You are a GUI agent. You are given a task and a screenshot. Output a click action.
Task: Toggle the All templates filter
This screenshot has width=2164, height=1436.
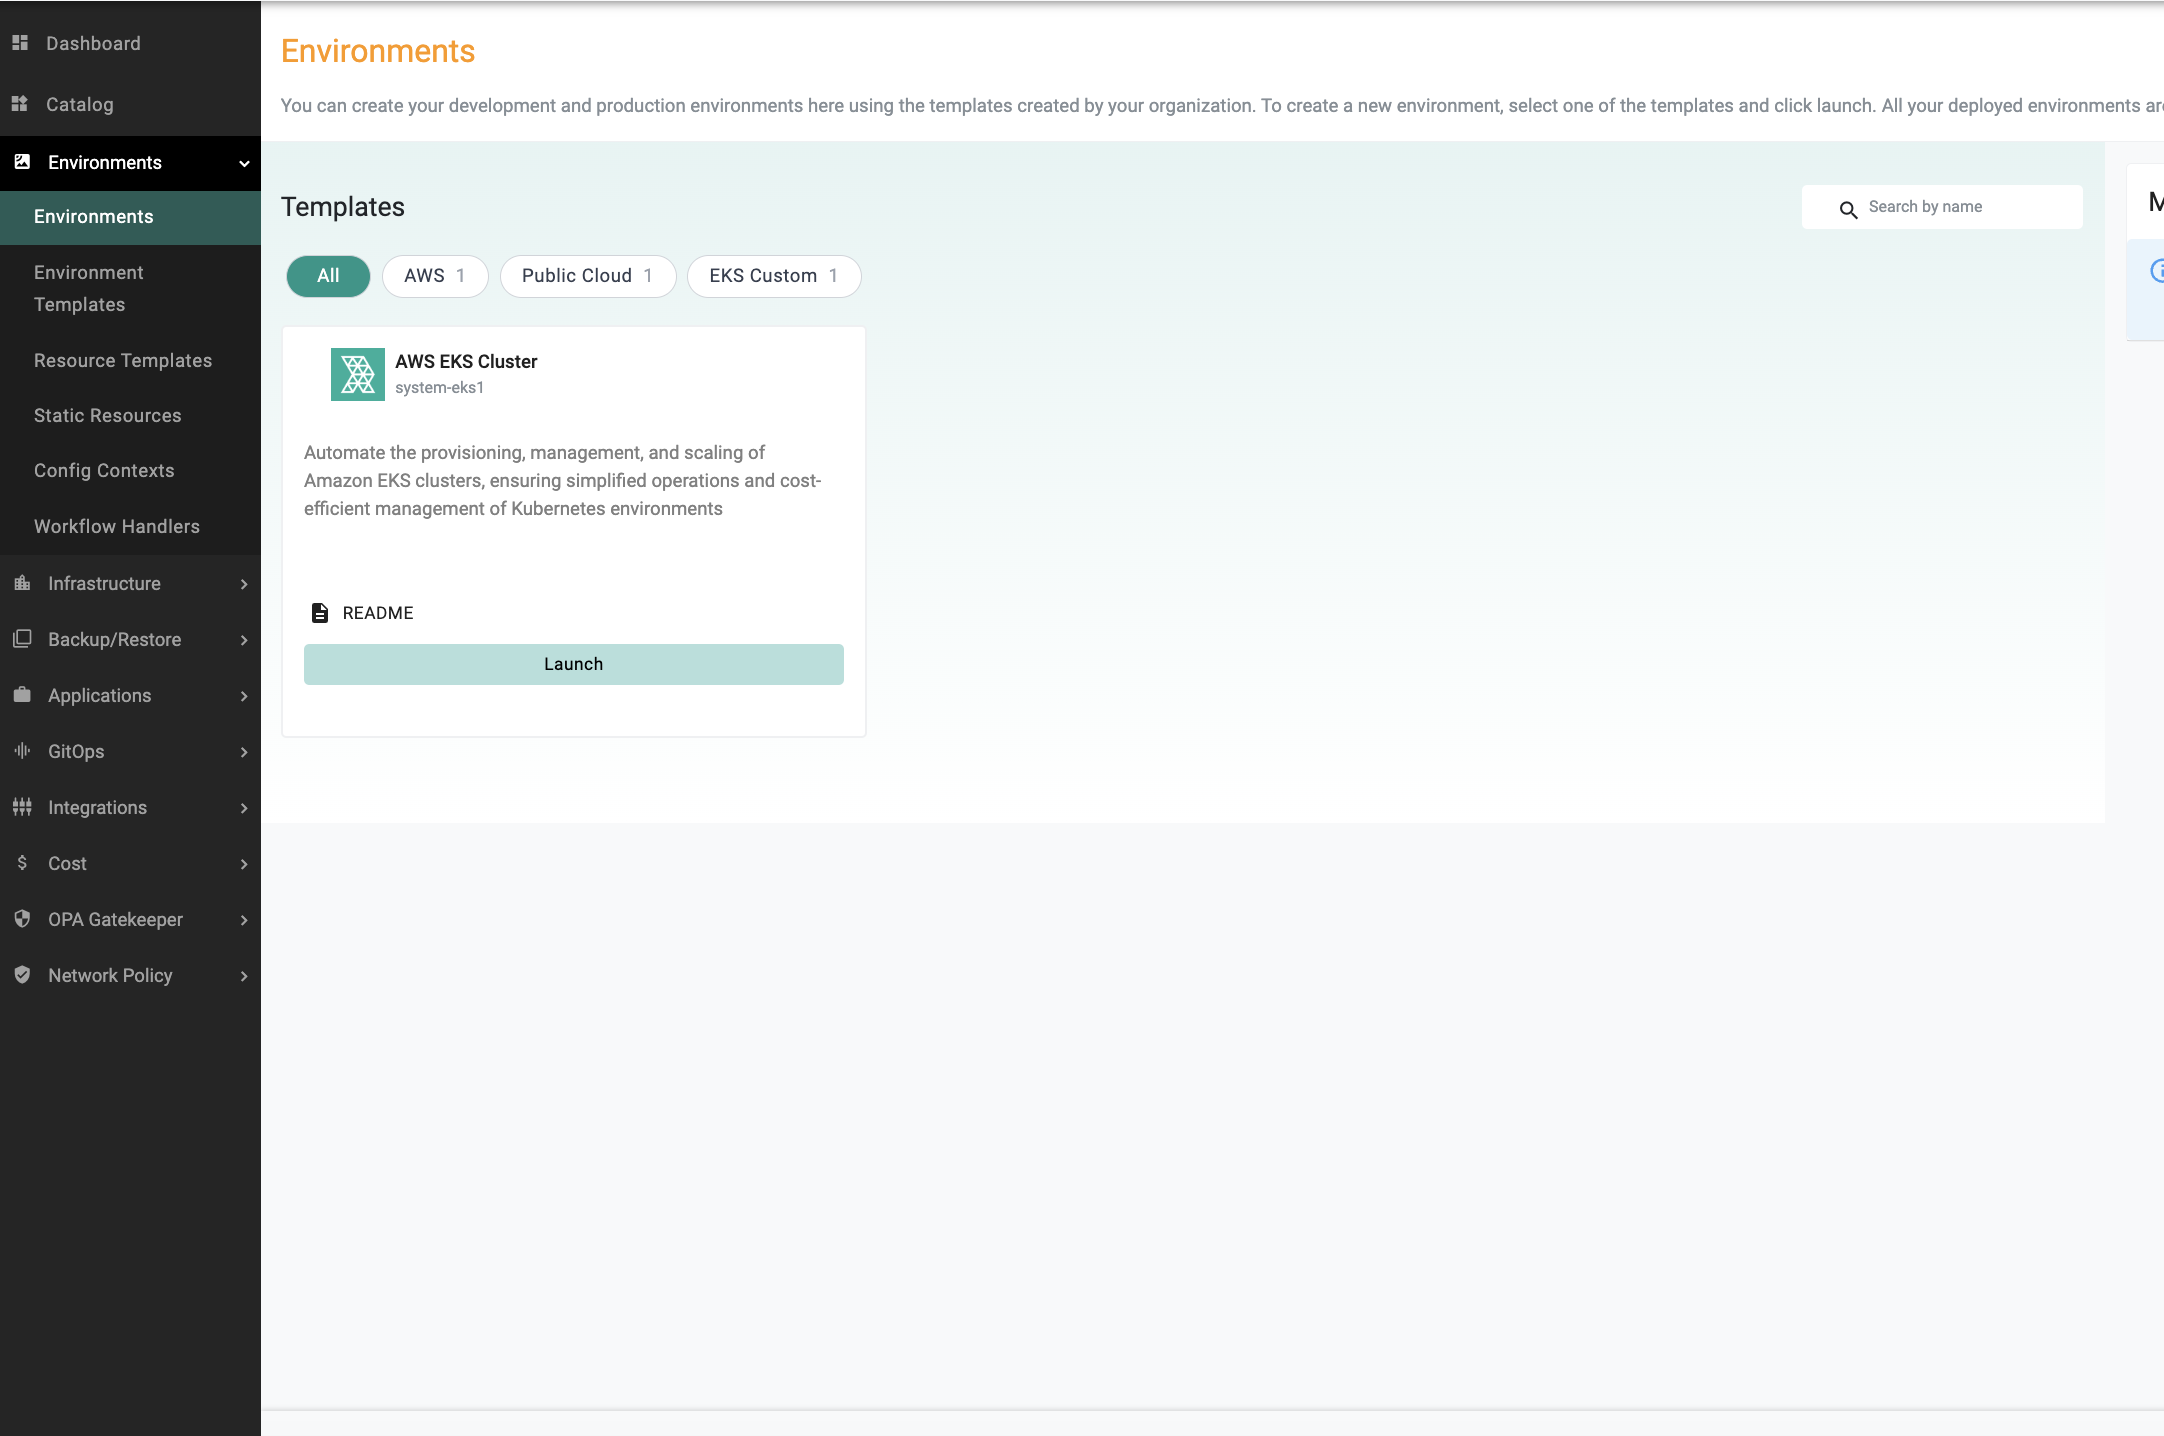(x=327, y=276)
